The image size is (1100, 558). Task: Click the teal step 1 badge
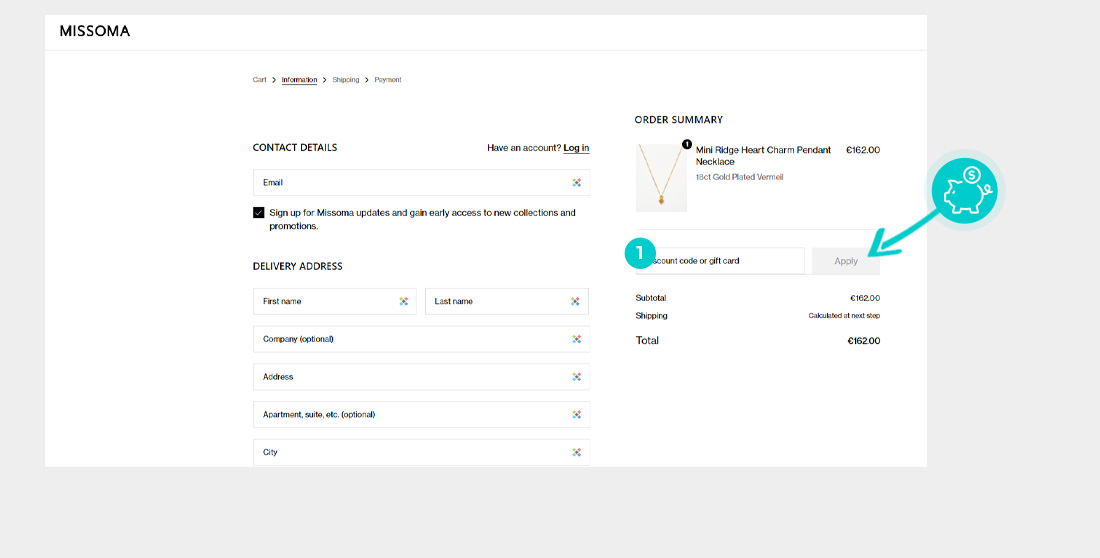pos(640,254)
